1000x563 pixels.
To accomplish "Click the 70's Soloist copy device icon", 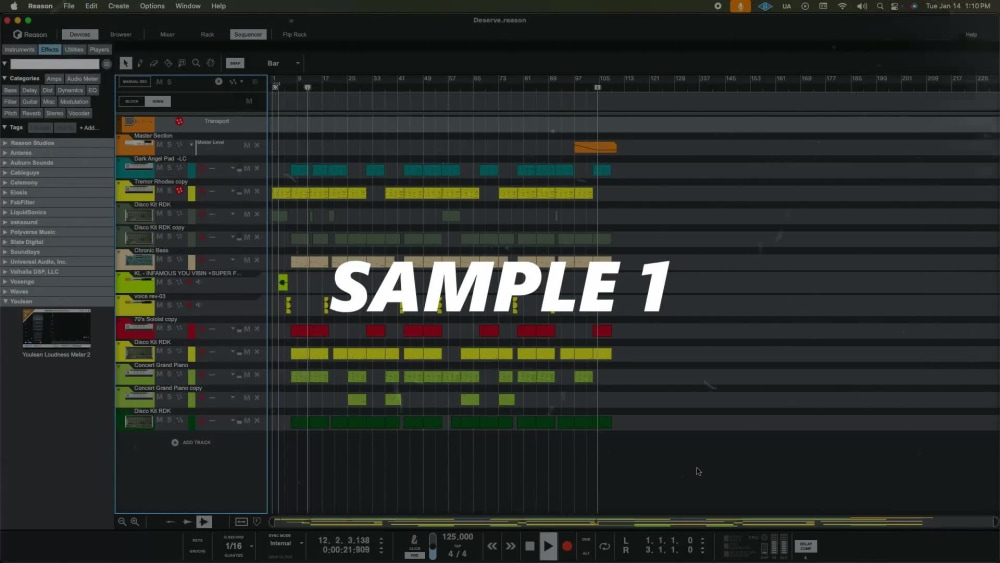I will (x=138, y=328).
